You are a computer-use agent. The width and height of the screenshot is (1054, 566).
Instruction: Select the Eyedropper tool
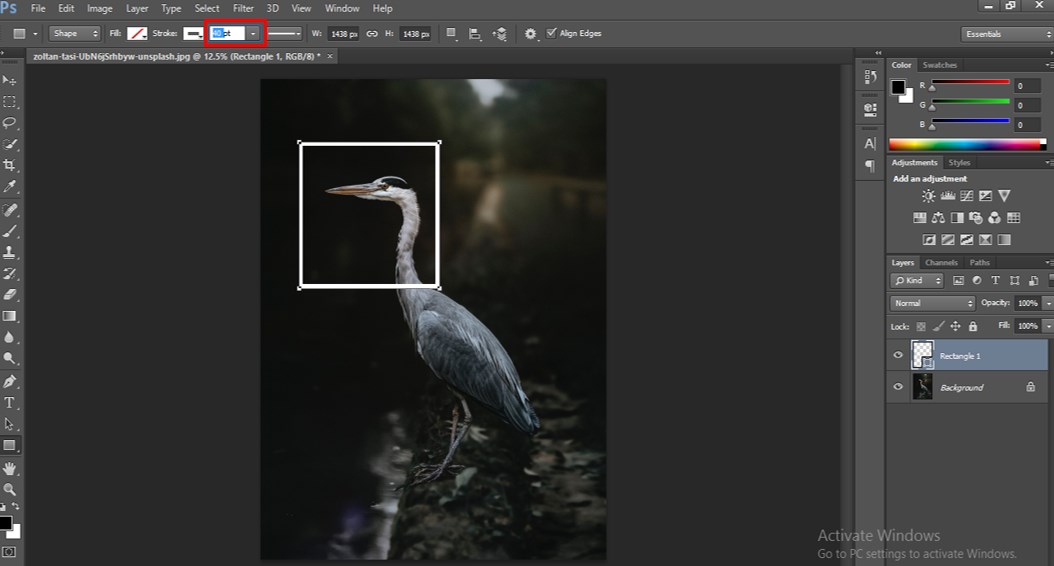(9, 187)
